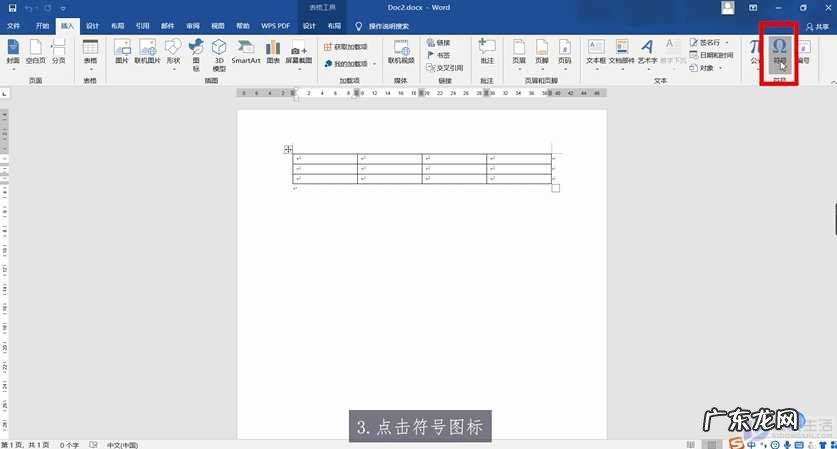Click the table resize handle square
The width and height of the screenshot is (837, 449).
click(x=556, y=188)
